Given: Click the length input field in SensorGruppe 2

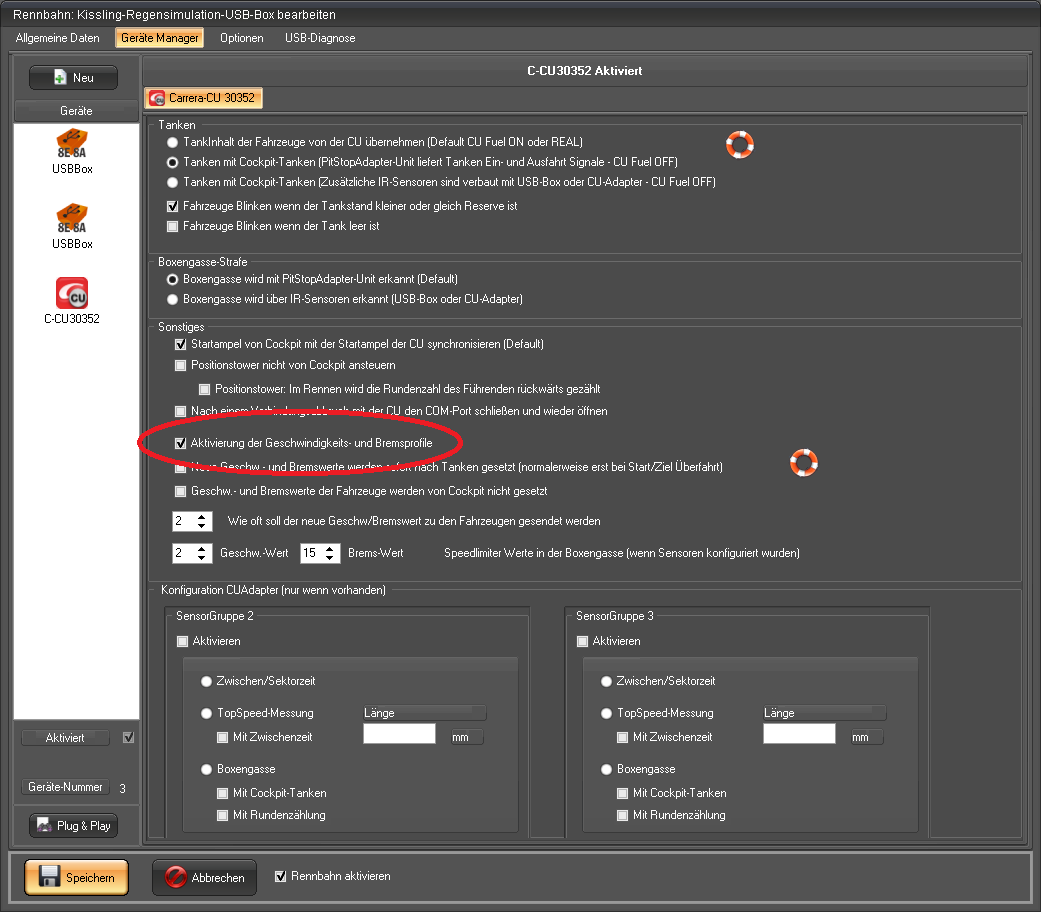Looking at the screenshot, I should 399,735.
